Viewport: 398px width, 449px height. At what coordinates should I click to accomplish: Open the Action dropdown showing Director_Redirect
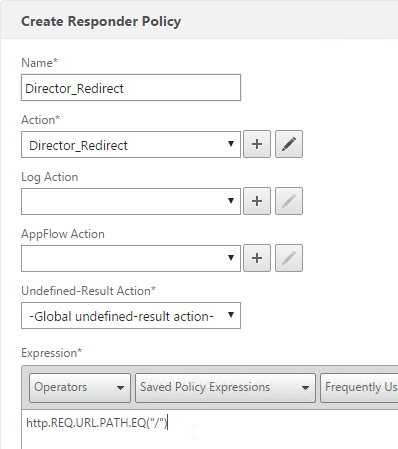(x=131, y=144)
